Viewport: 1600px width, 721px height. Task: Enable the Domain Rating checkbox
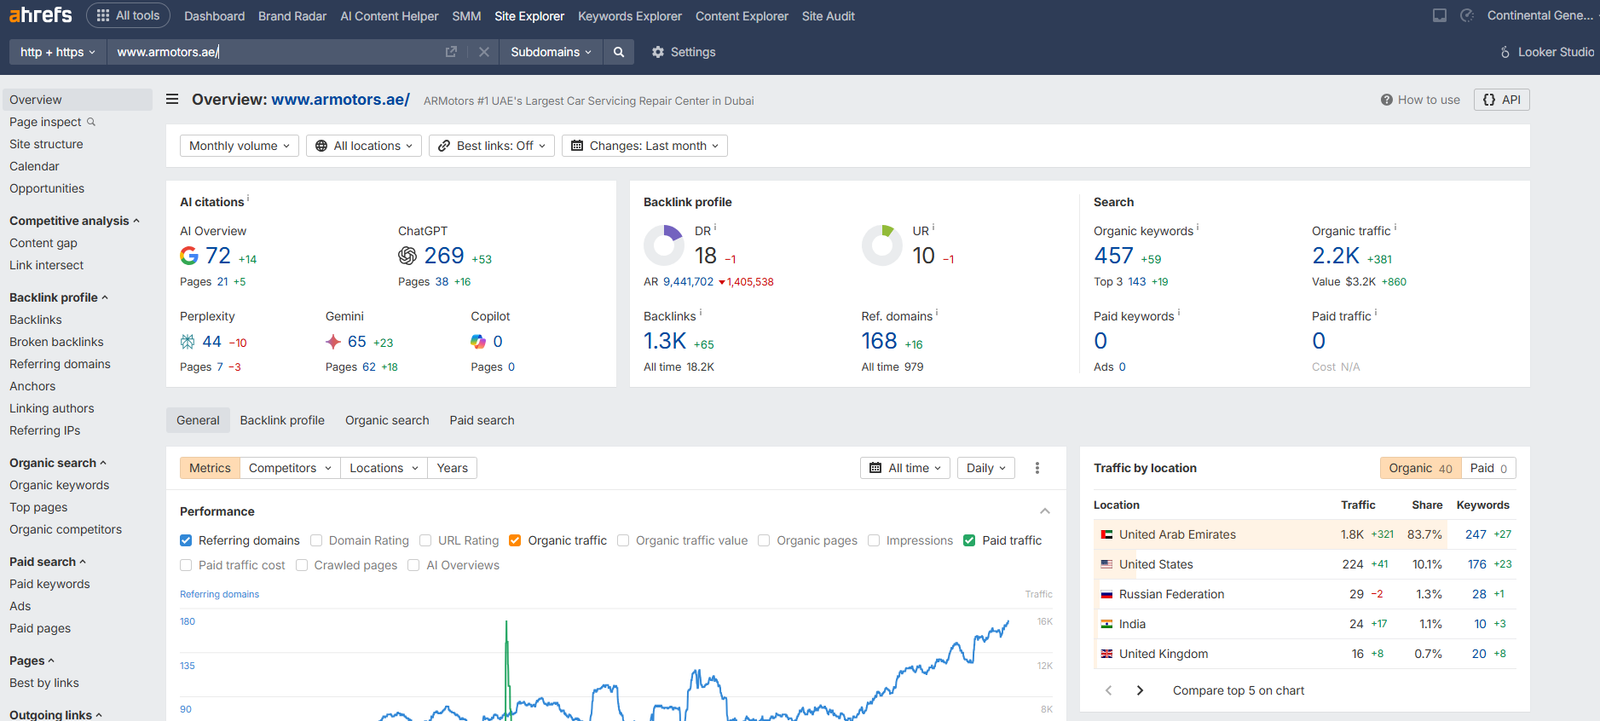pos(316,541)
